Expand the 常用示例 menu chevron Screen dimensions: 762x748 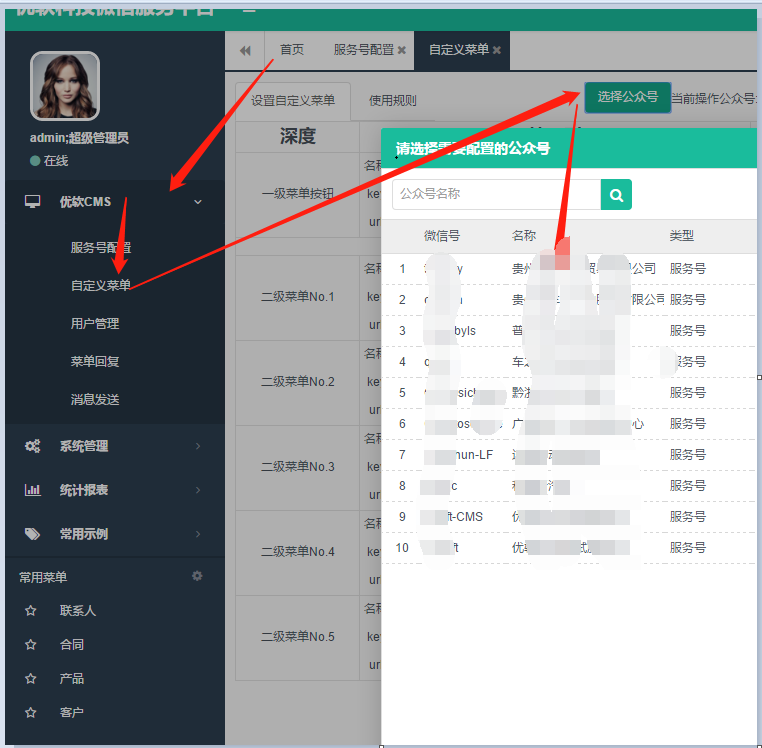[198, 534]
